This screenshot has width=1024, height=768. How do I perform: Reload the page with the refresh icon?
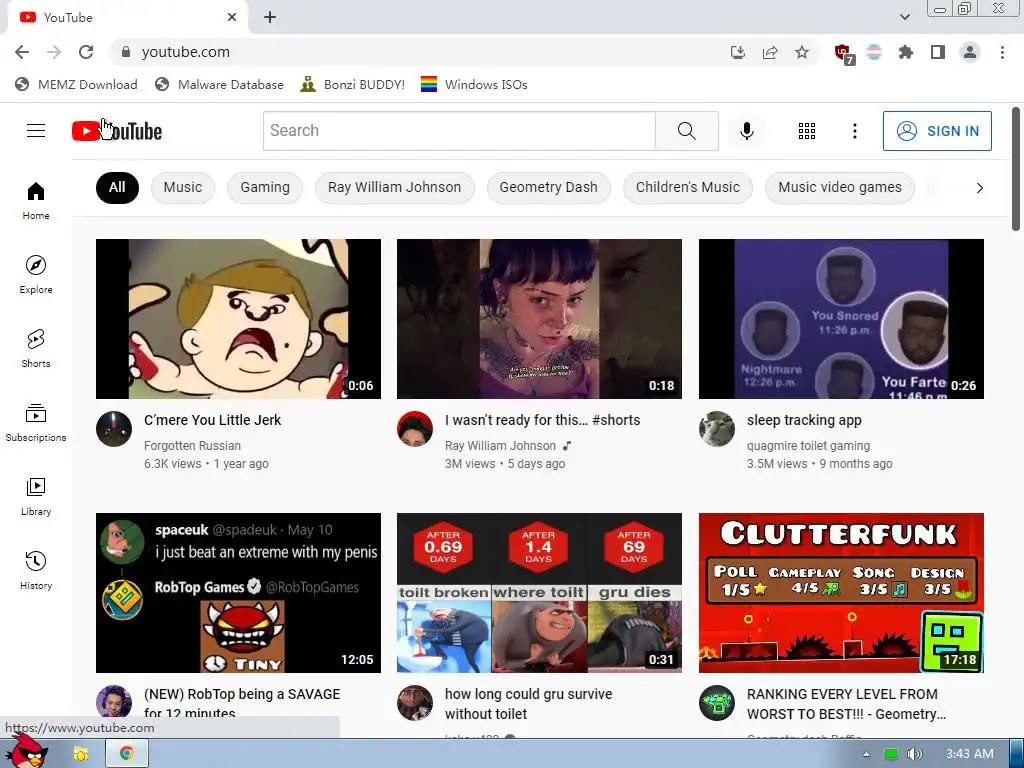86,52
